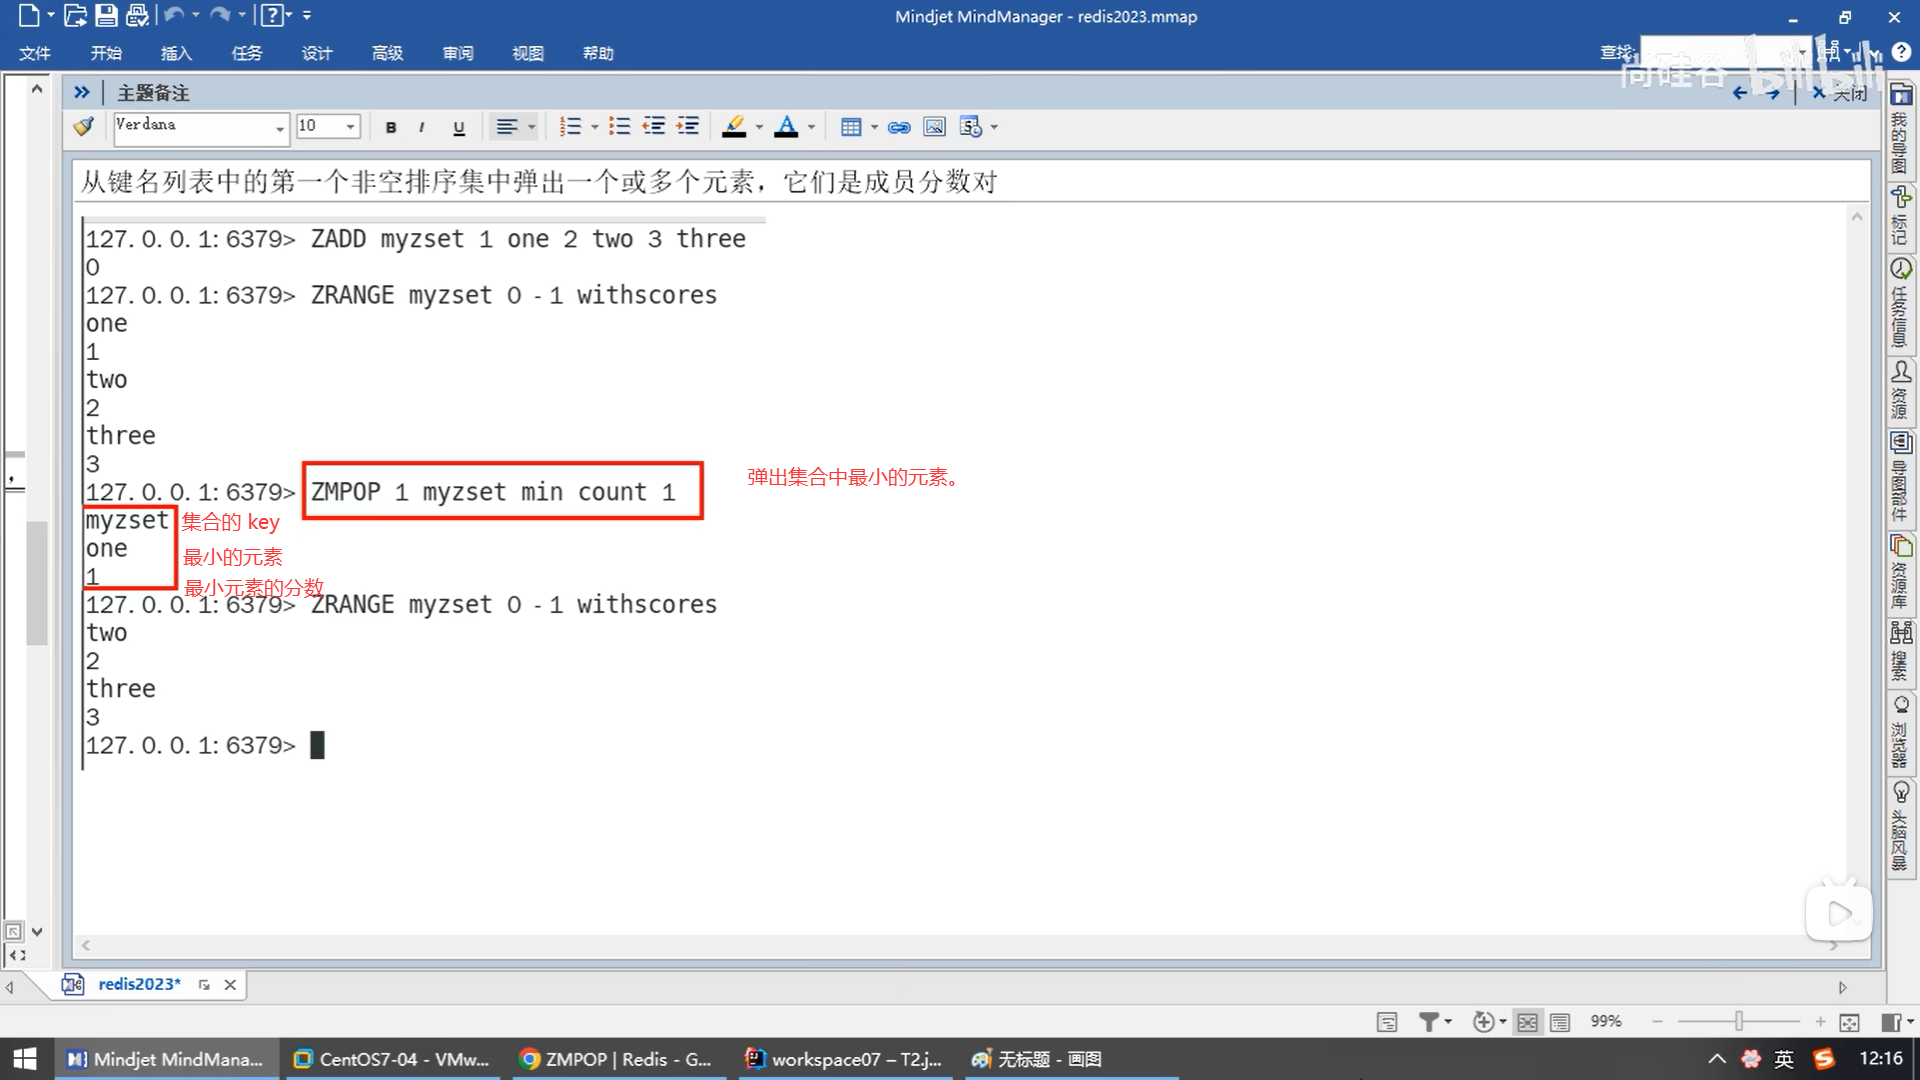This screenshot has height=1080, width=1920.
Task: Insert an image into the notes
Action: 934,127
